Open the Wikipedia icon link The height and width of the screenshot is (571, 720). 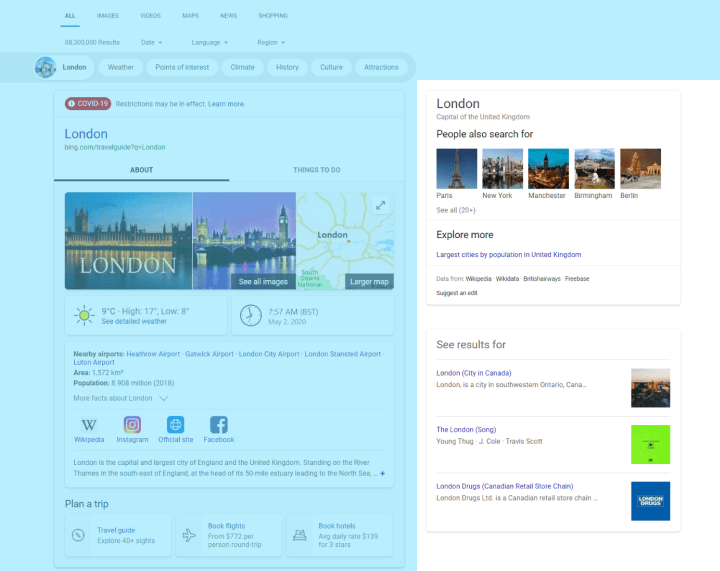point(89,425)
